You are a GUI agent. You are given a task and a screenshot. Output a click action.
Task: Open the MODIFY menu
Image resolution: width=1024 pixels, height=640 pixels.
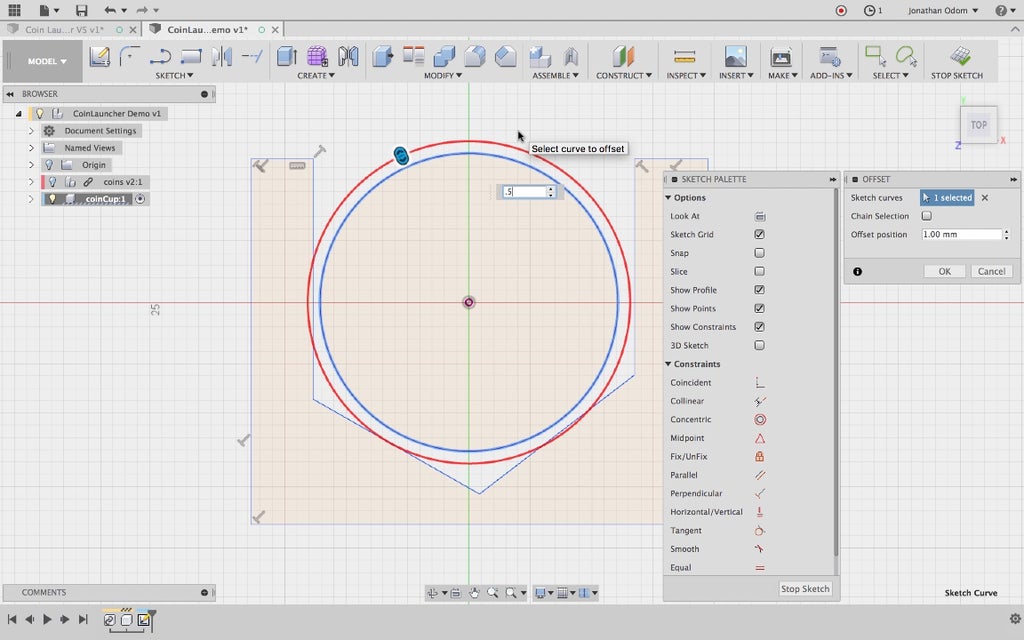442,76
